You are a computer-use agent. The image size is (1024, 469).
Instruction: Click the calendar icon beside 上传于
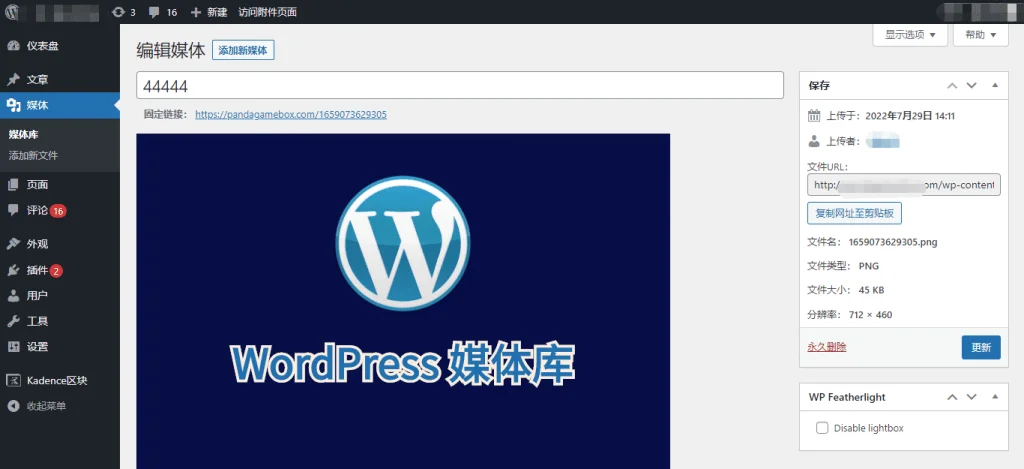pos(814,116)
